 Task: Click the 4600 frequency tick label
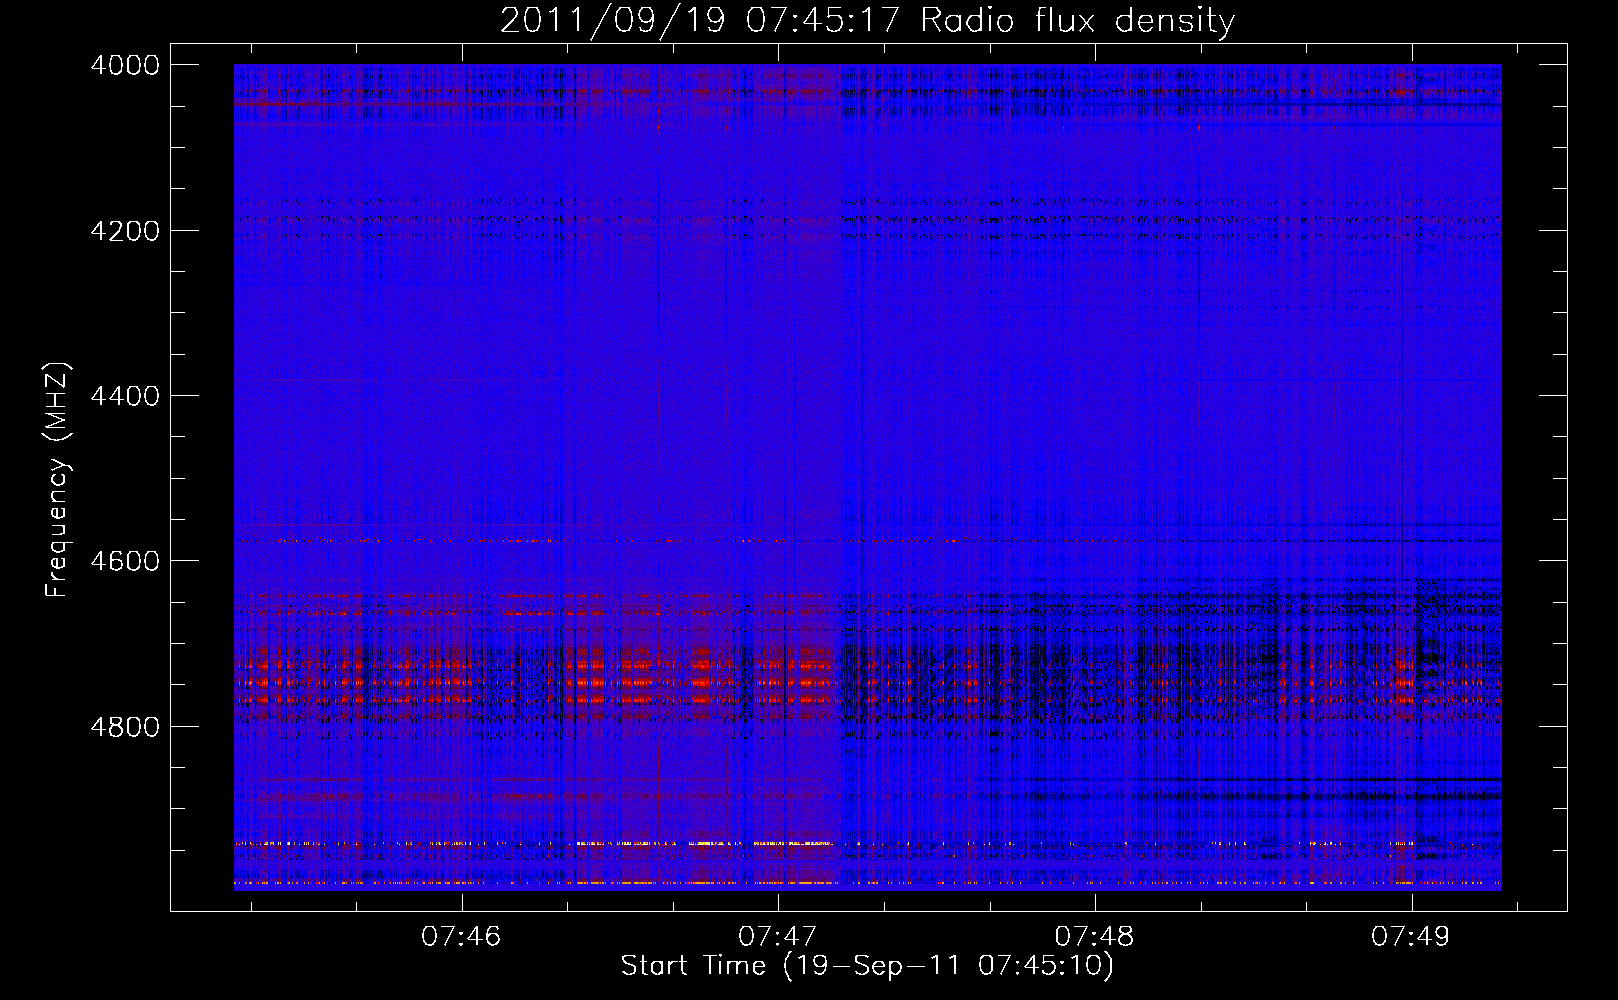click(124, 561)
